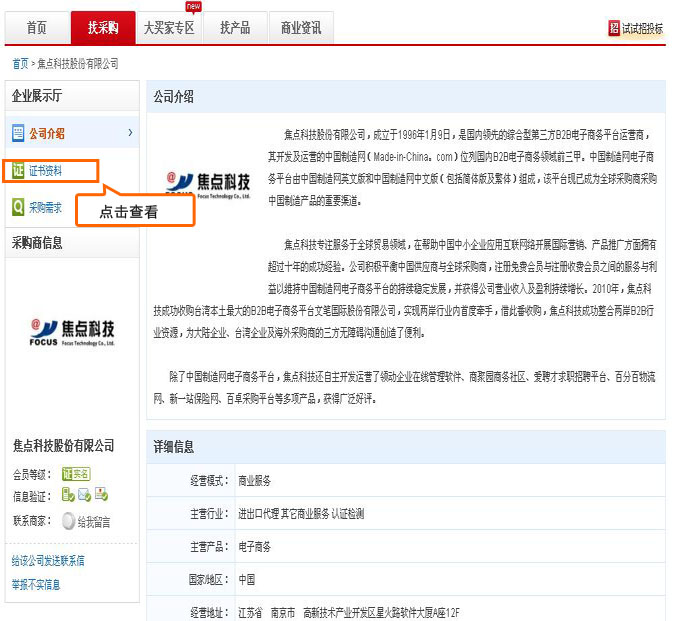
Task: Click the green 证 certificate icon
Action: pos(18,170)
